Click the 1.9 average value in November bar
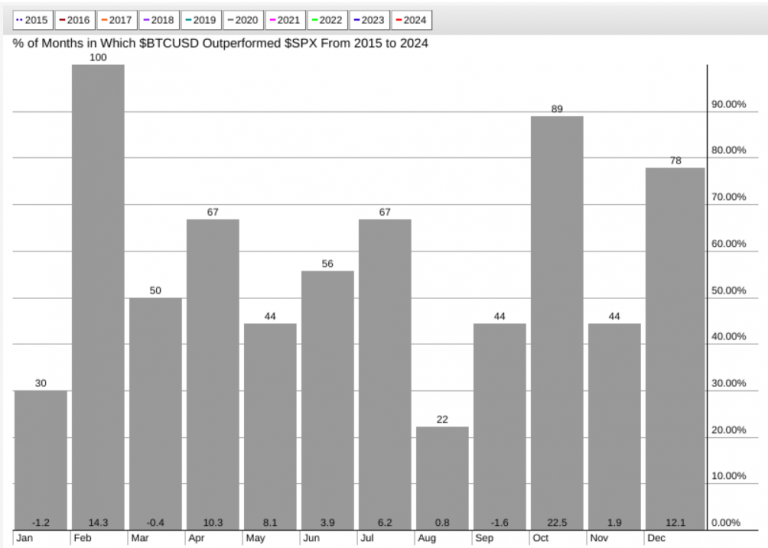 (x=614, y=523)
